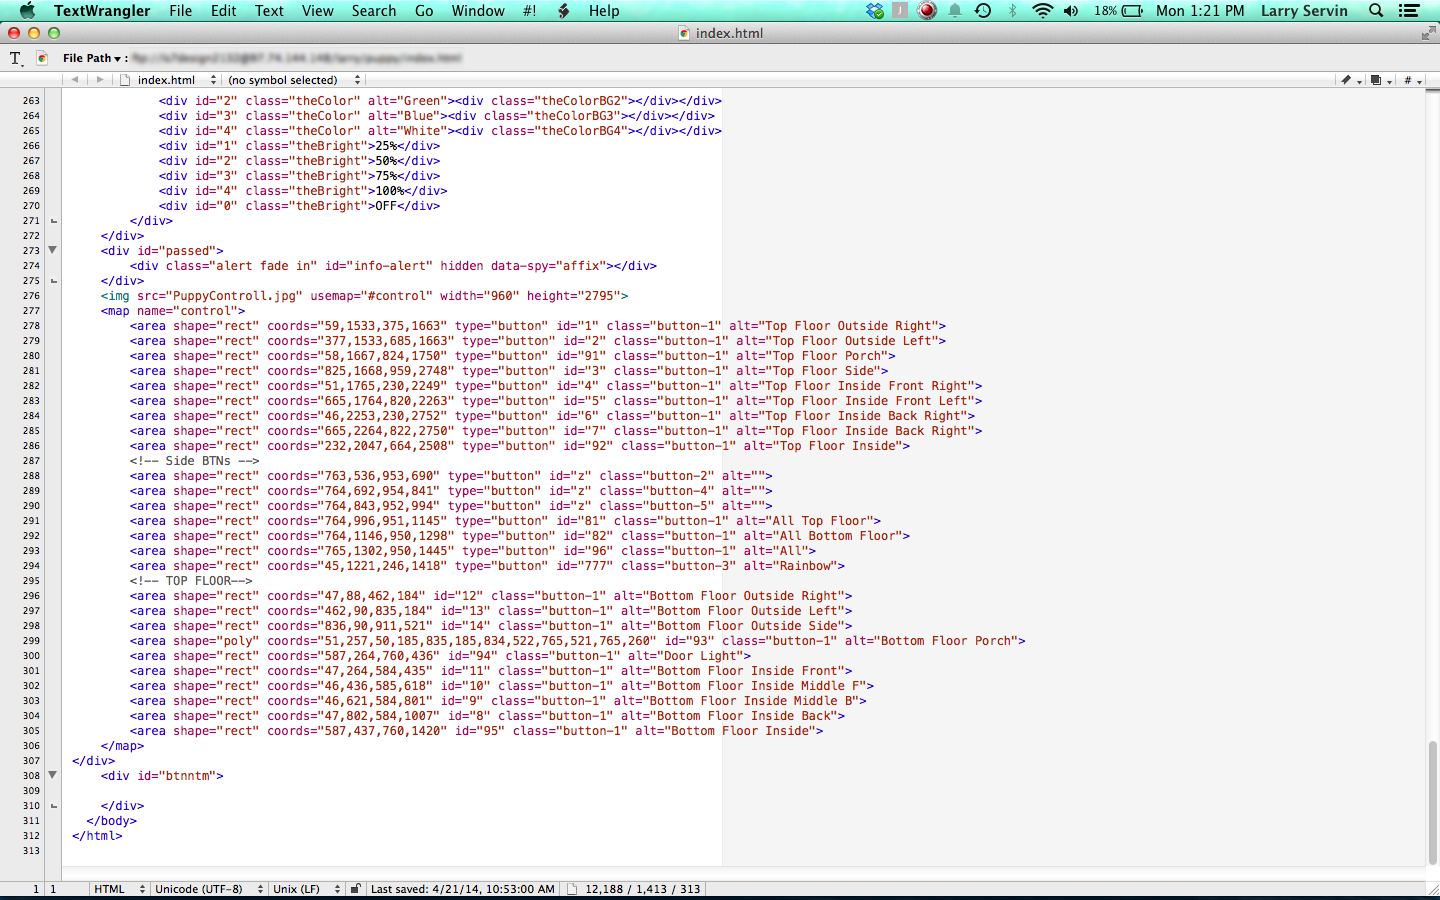Click the resize grip at window corner
The height and width of the screenshot is (900, 1440).
point(1432,889)
